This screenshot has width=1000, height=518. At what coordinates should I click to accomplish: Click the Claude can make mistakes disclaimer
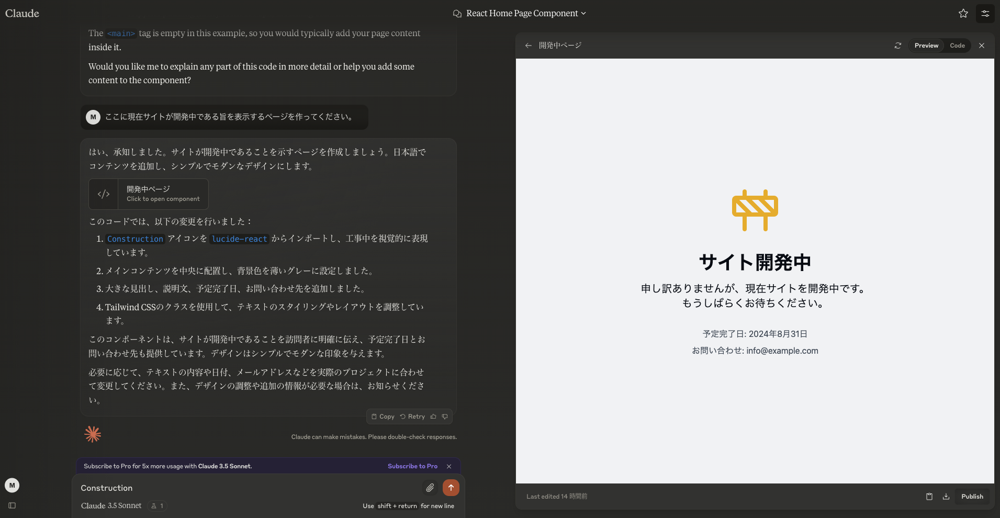pyautogui.click(x=374, y=437)
